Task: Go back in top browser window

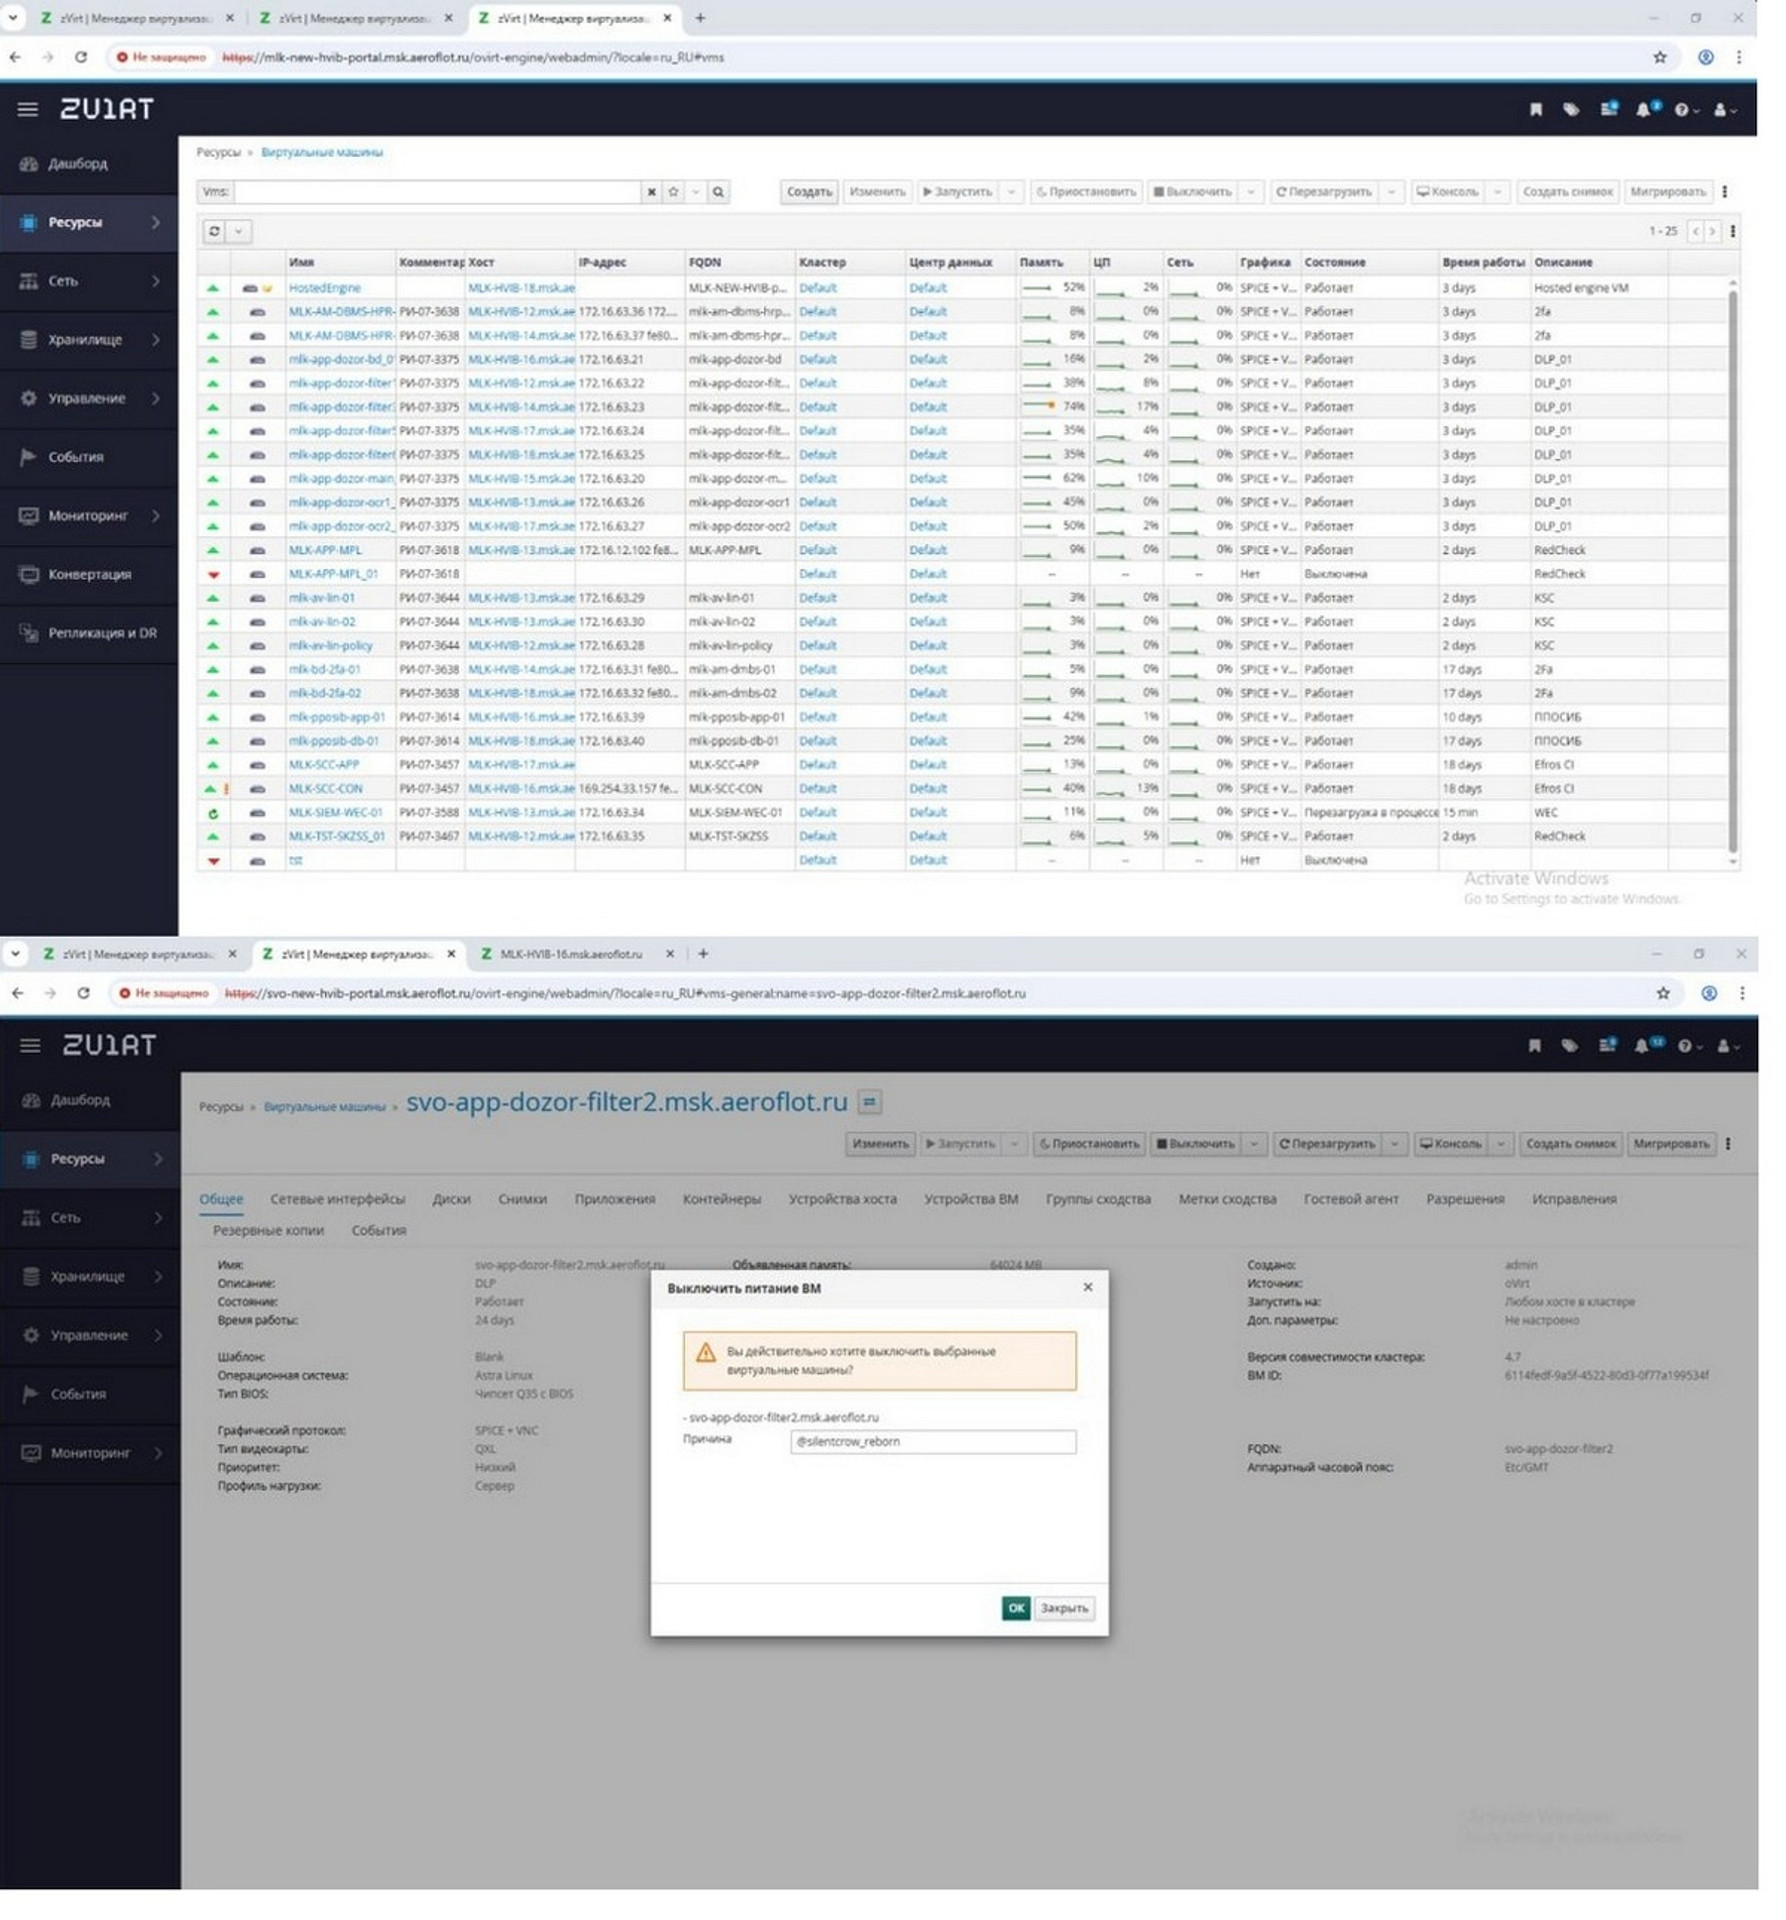Action: click(15, 58)
